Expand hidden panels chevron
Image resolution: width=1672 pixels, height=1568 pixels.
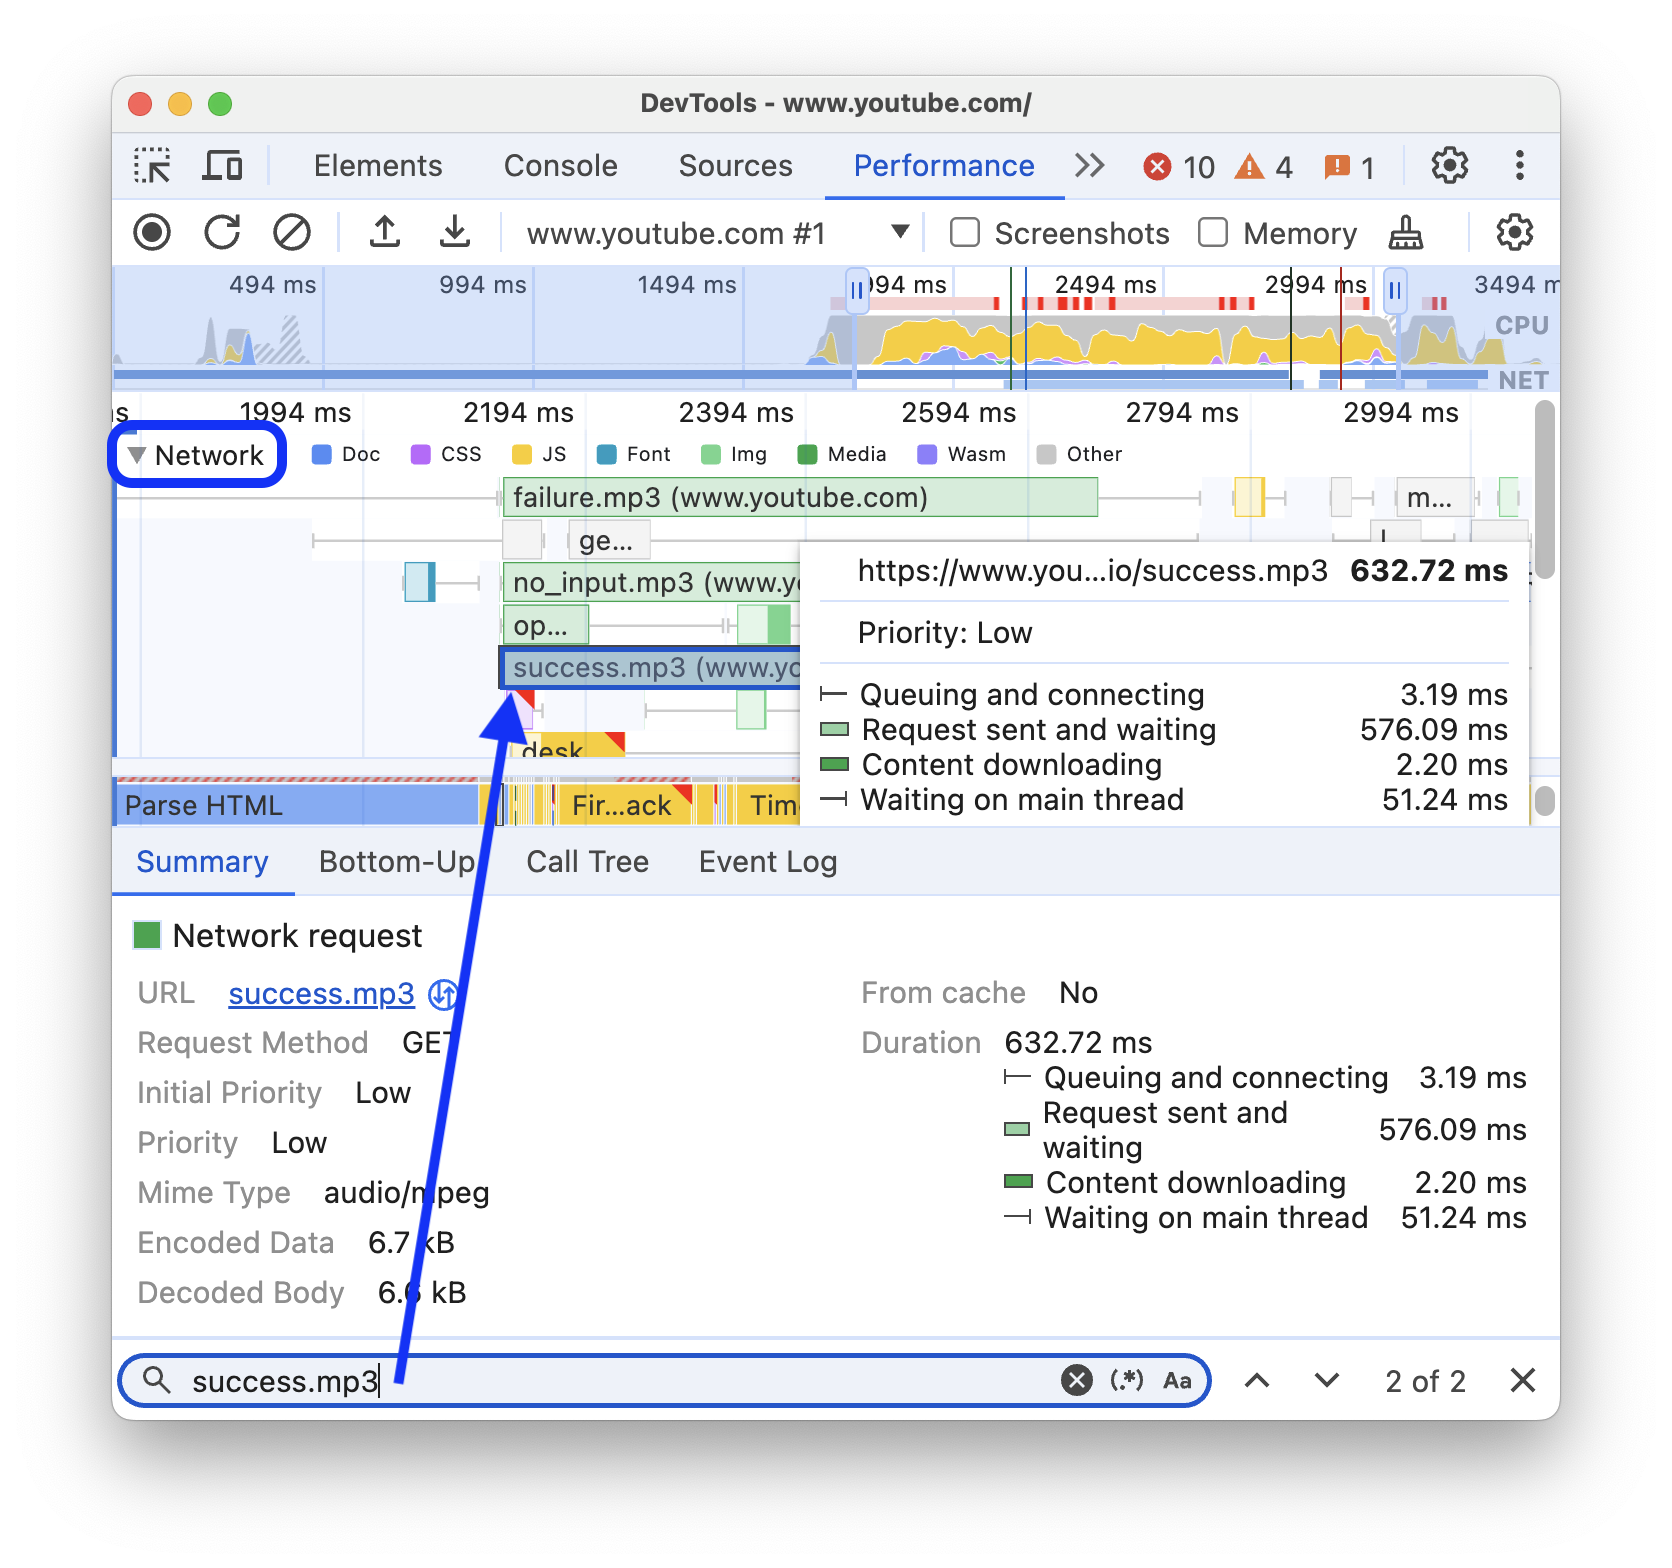[x=1089, y=166]
